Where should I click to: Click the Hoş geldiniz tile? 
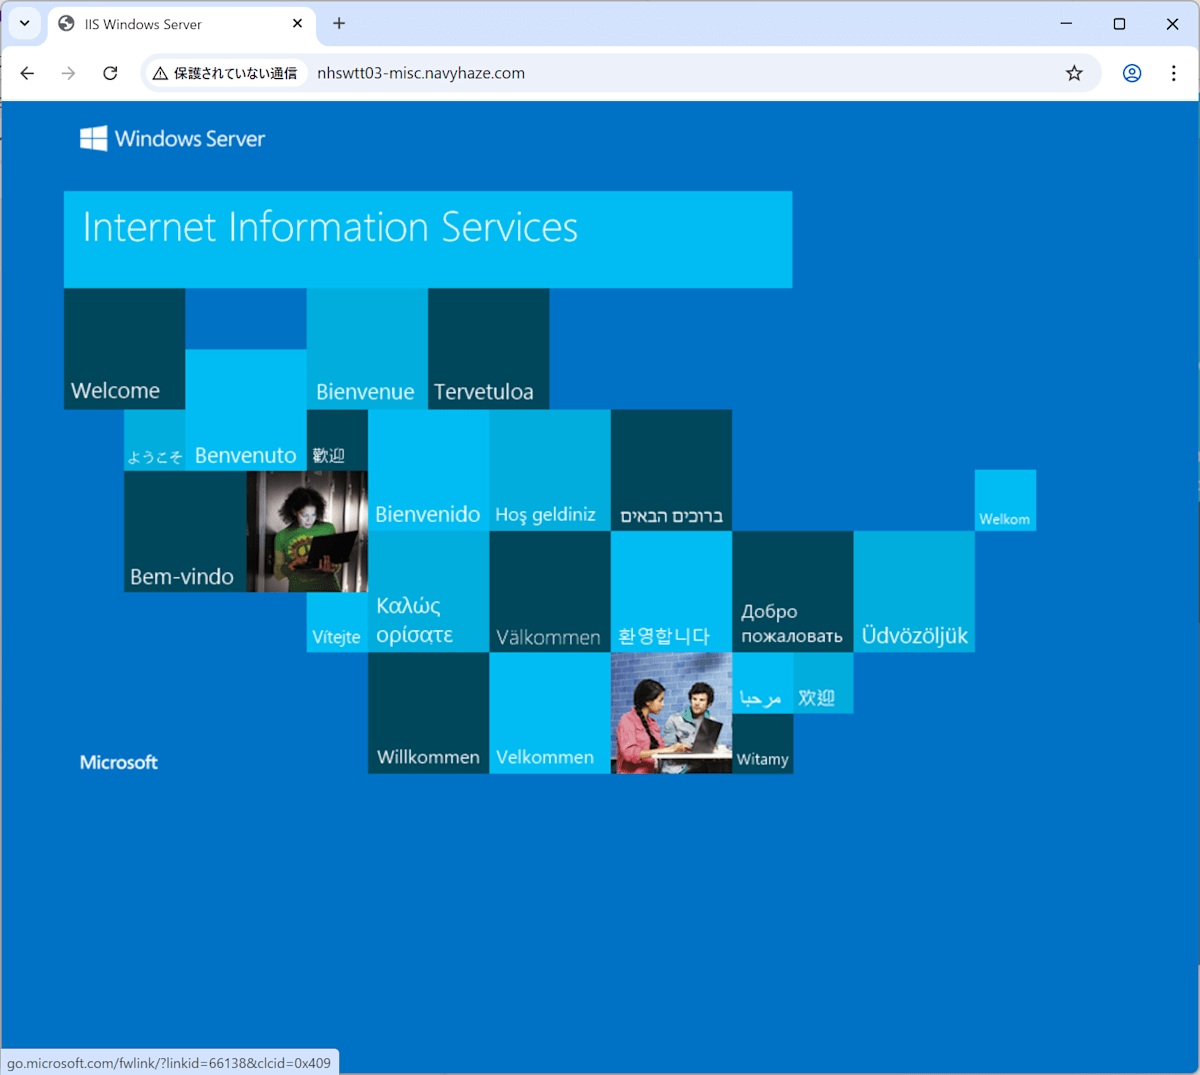coord(550,470)
